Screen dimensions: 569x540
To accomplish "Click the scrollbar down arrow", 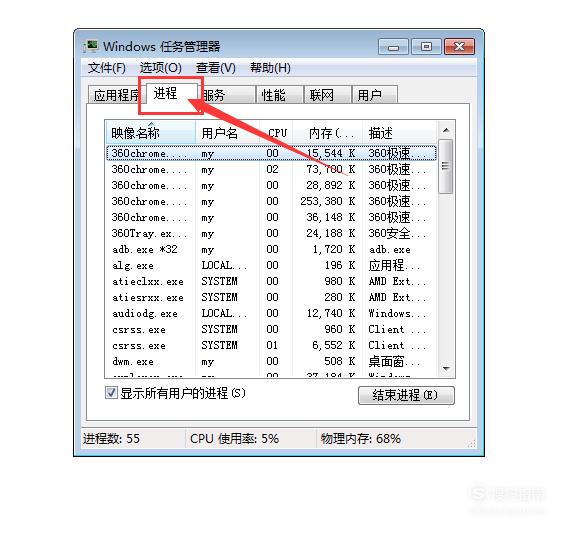I will pyautogui.click(x=446, y=368).
